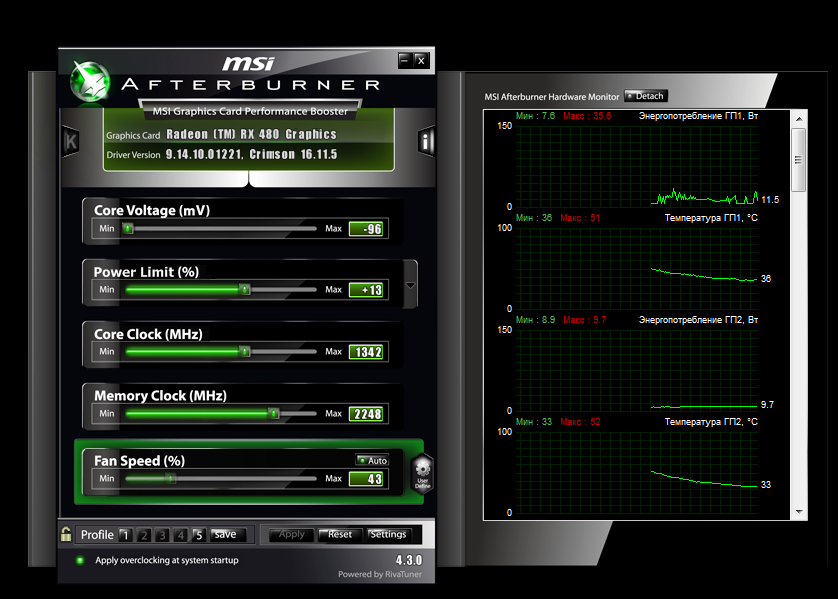The width and height of the screenshot is (838, 599).
Task: Click the Core Clock slider handle
Action: [x=245, y=352]
